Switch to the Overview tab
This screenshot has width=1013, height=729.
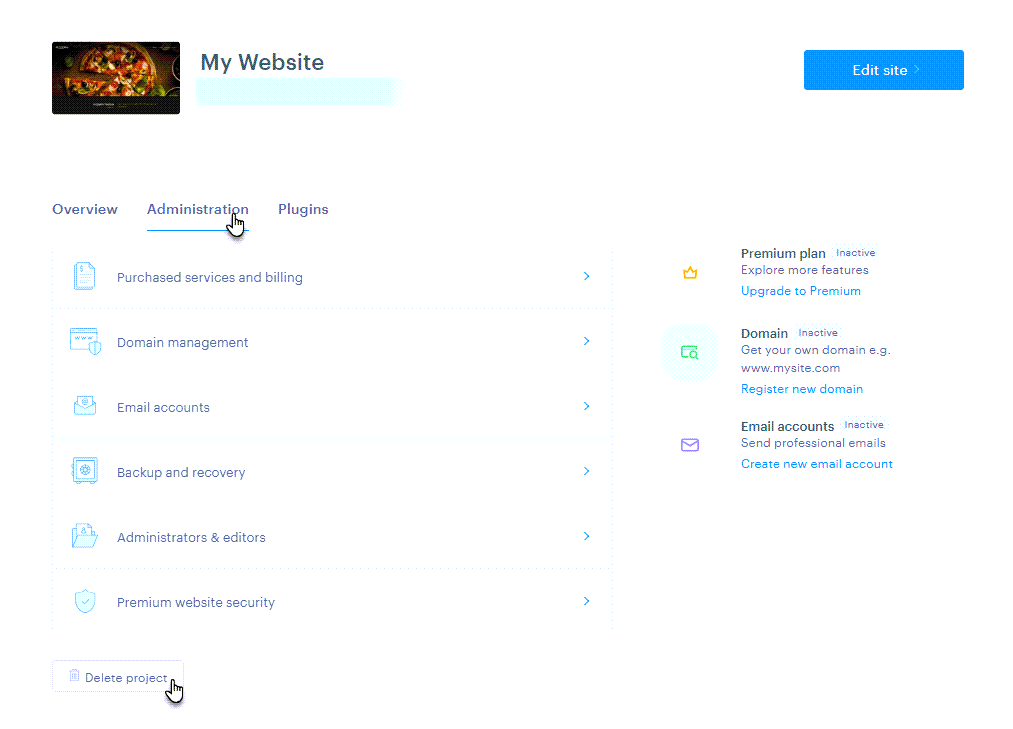pyautogui.click(x=85, y=209)
